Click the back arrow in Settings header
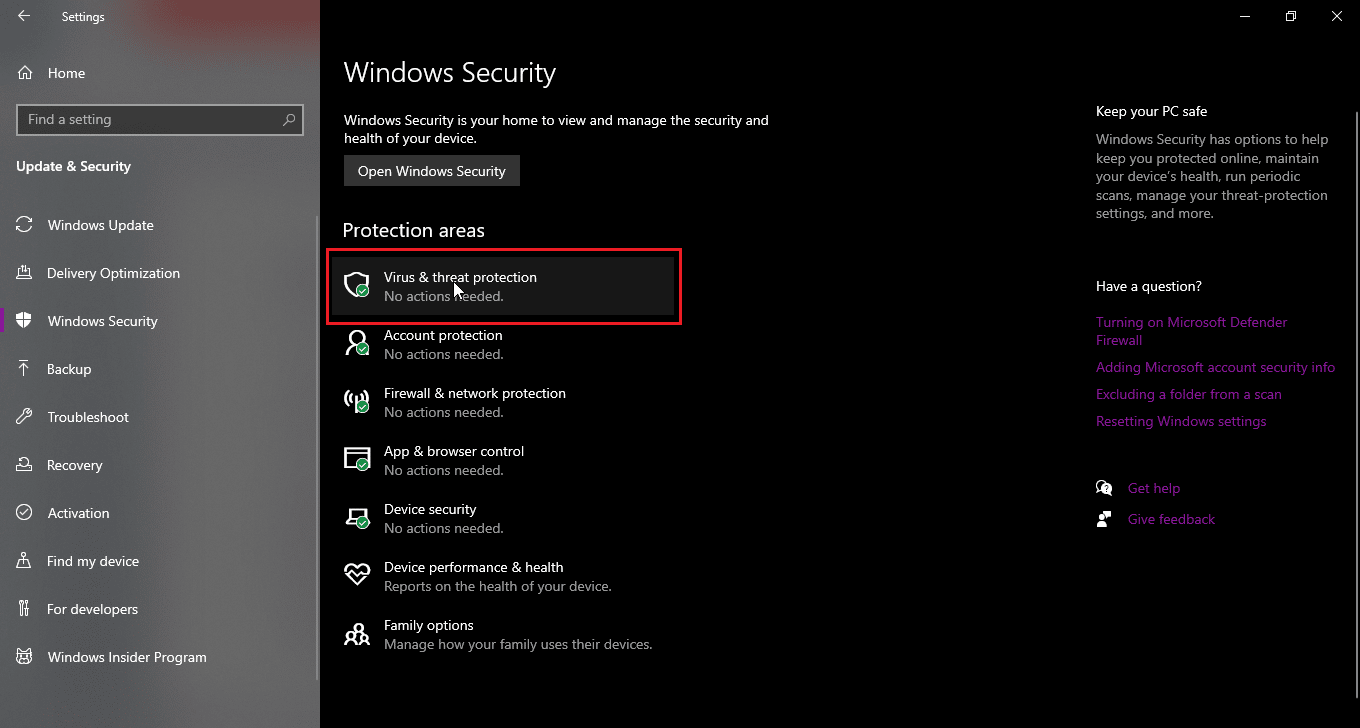This screenshot has width=1360, height=728. tap(24, 16)
